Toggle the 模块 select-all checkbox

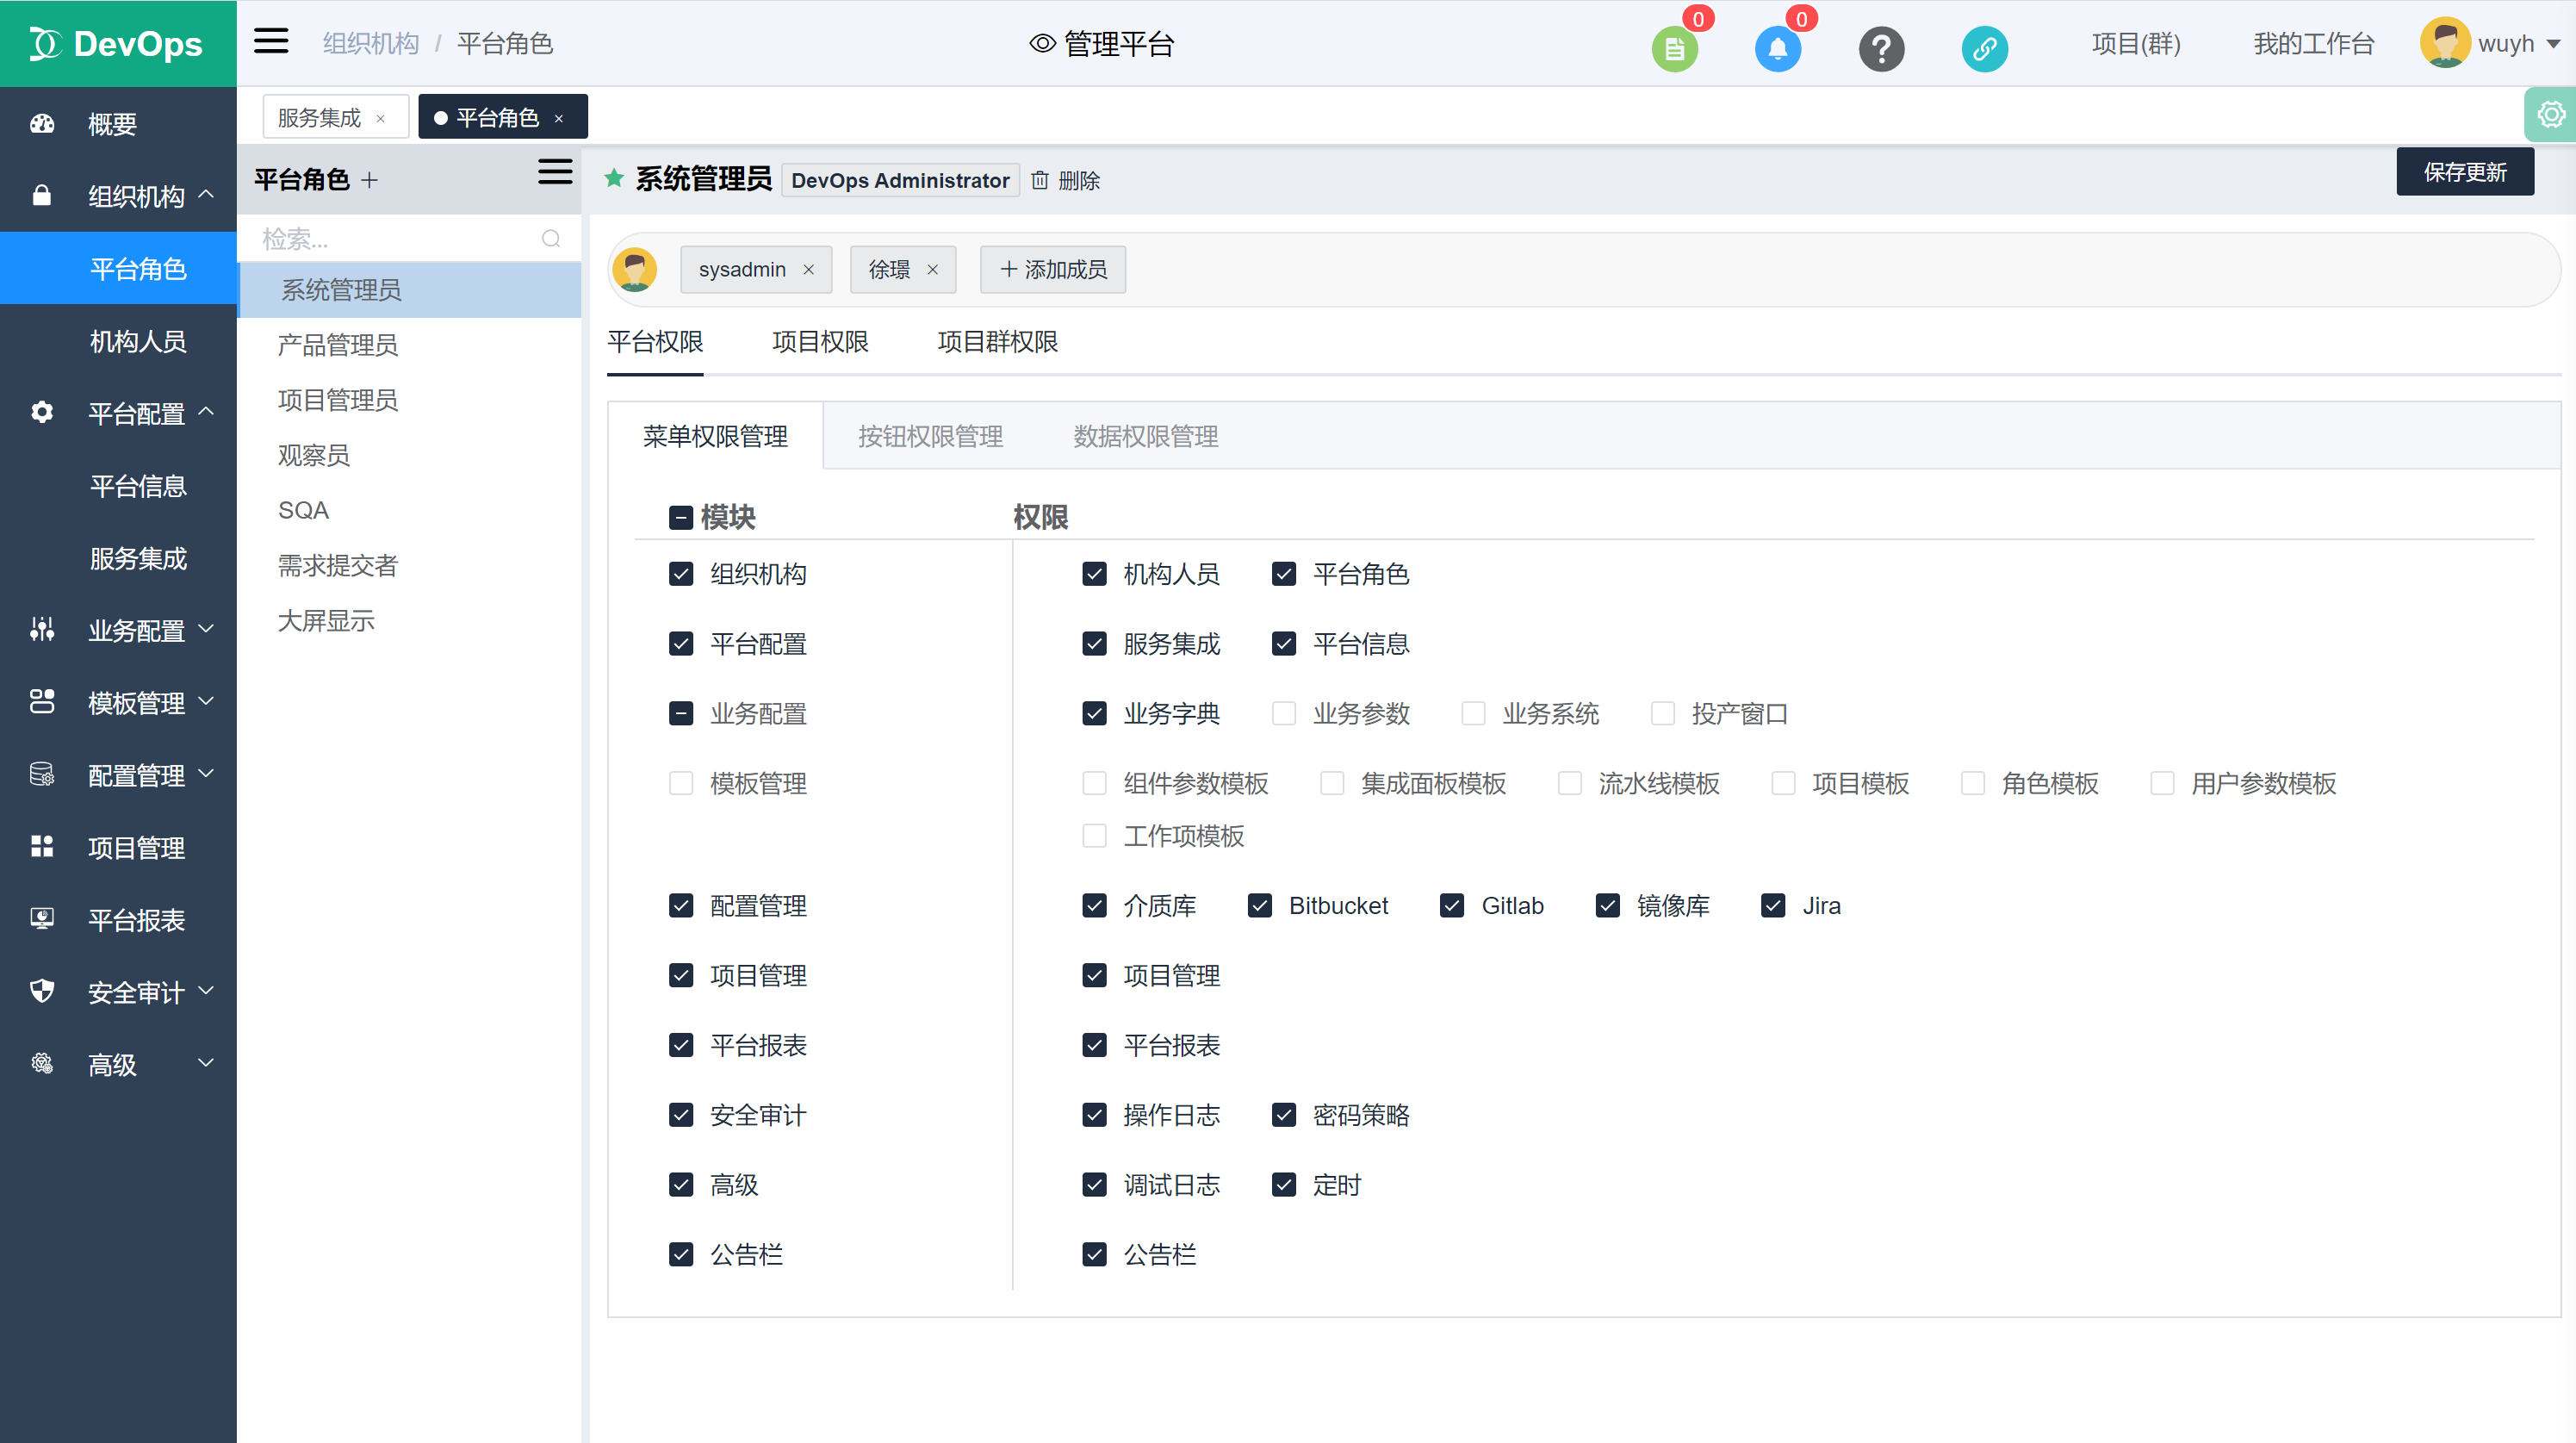click(x=680, y=517)
